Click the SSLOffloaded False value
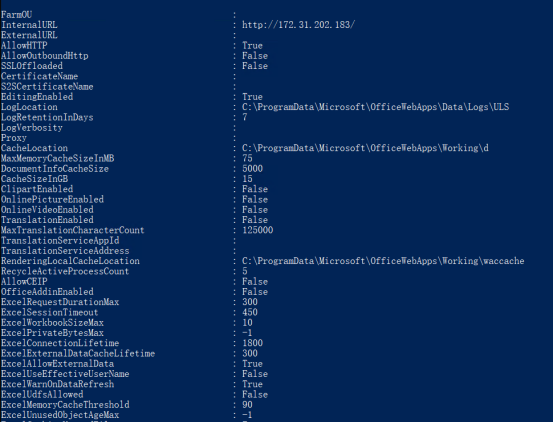Screen dimensions: 553x422 [255, 66]
